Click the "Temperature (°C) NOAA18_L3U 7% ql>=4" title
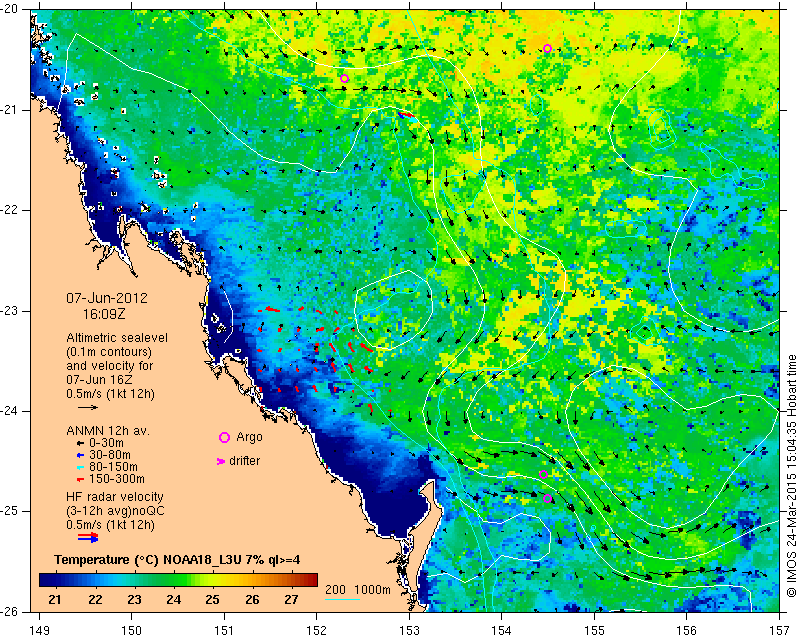The width and height of the screenshot is (800, 640). coord(177,560)
